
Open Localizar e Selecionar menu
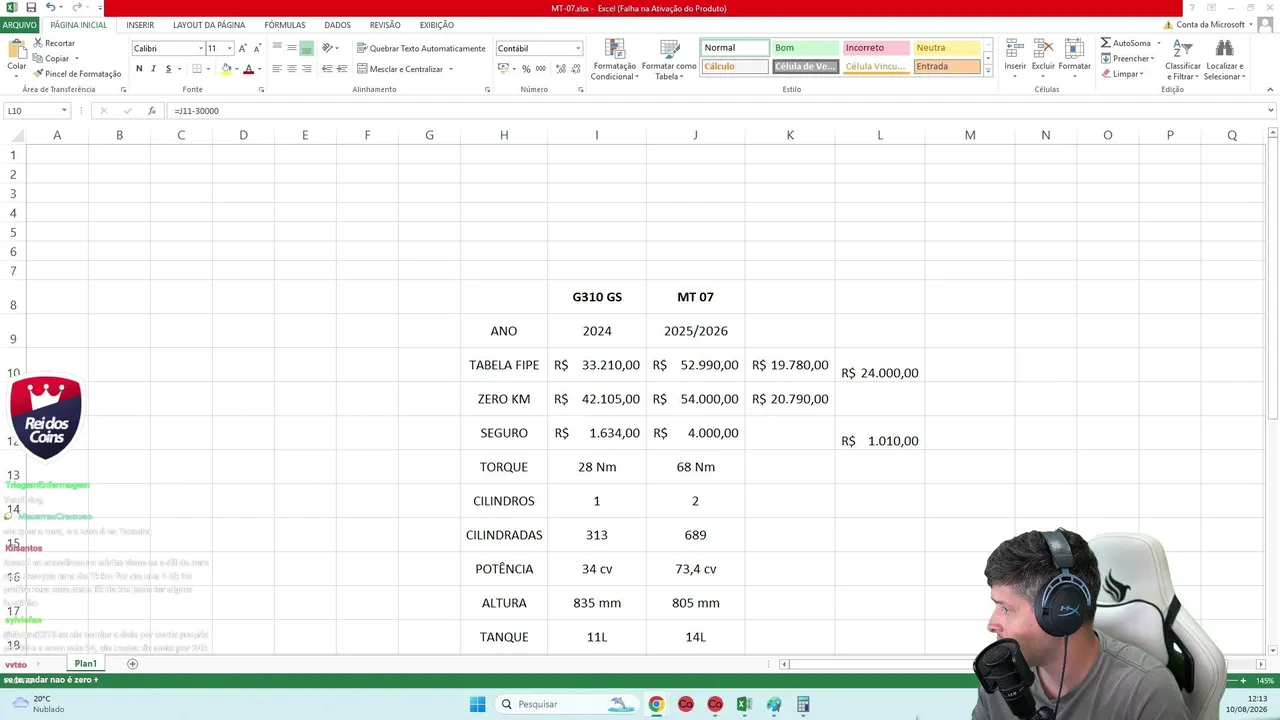click(1223, 60)
